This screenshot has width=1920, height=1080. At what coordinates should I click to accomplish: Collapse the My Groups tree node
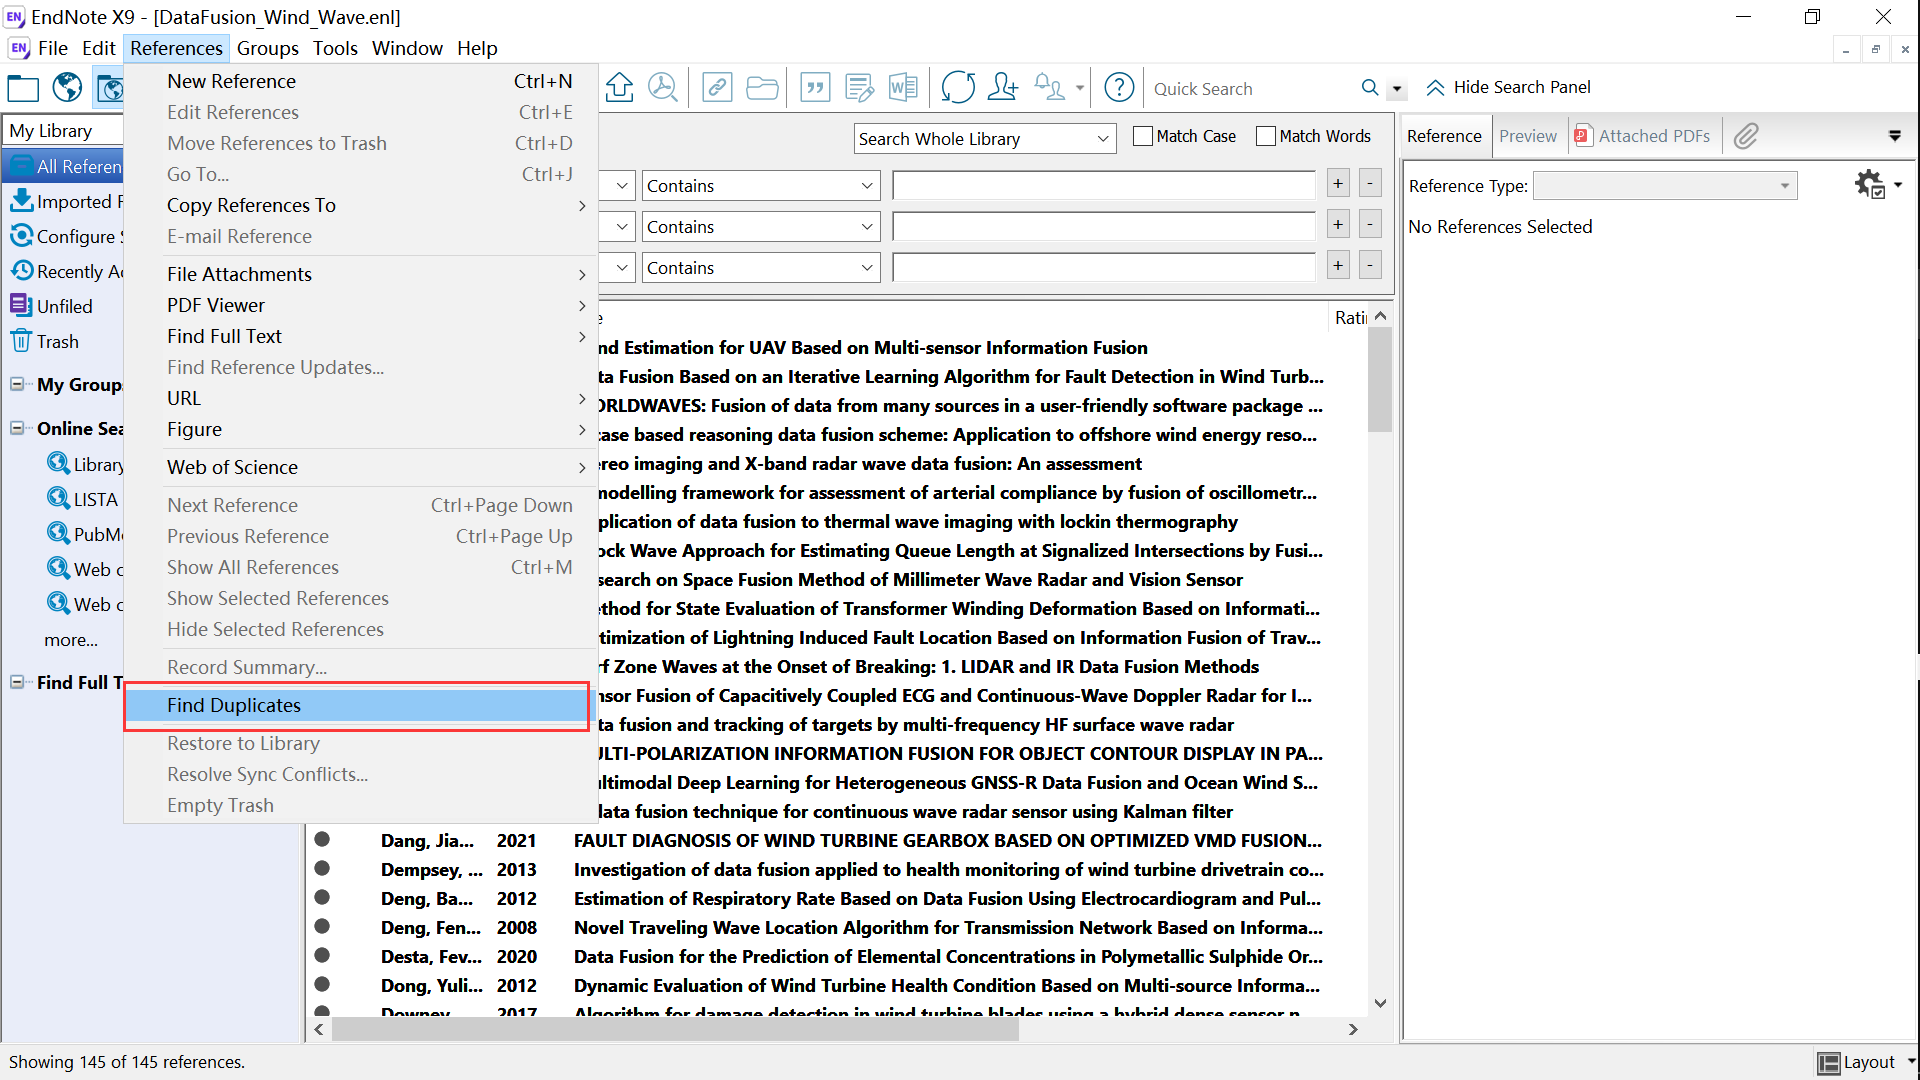(x=17, y=384)
